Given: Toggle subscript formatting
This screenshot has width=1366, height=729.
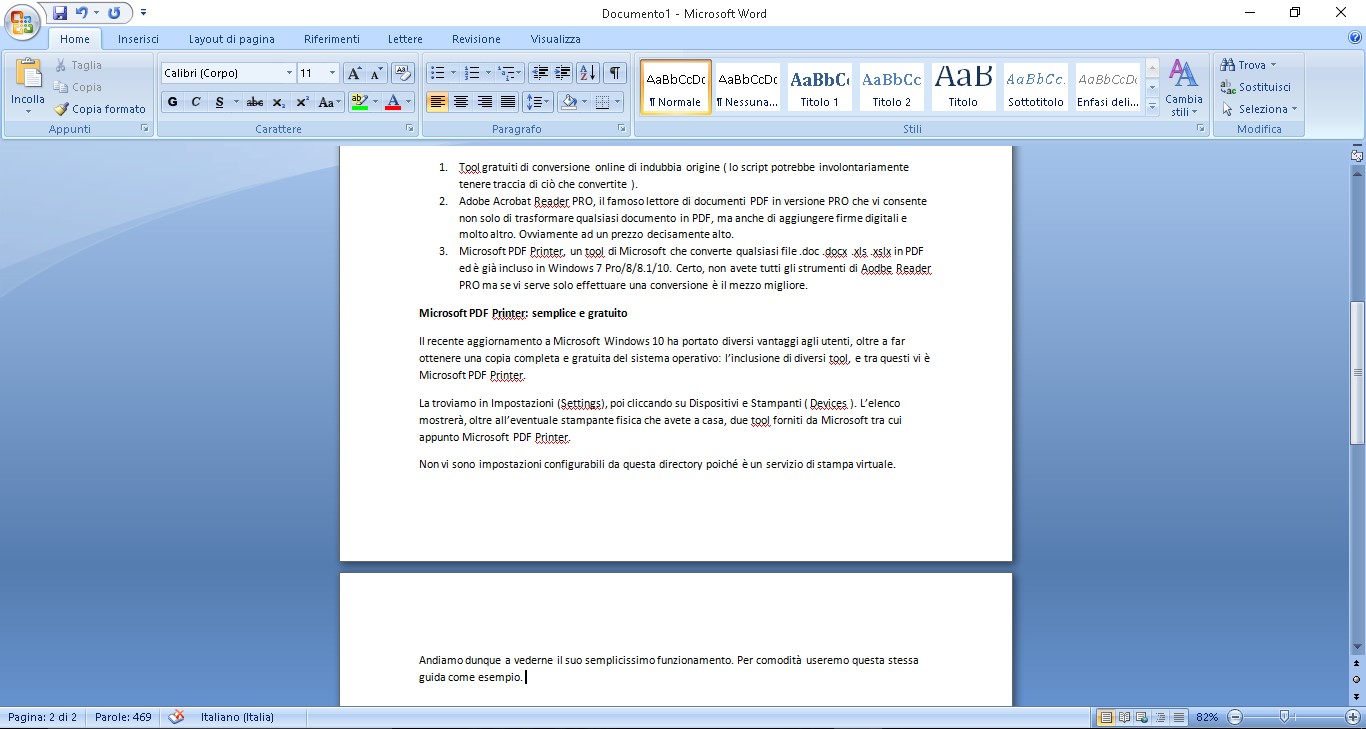Looking at the screenshot, I should click(279, 102).
